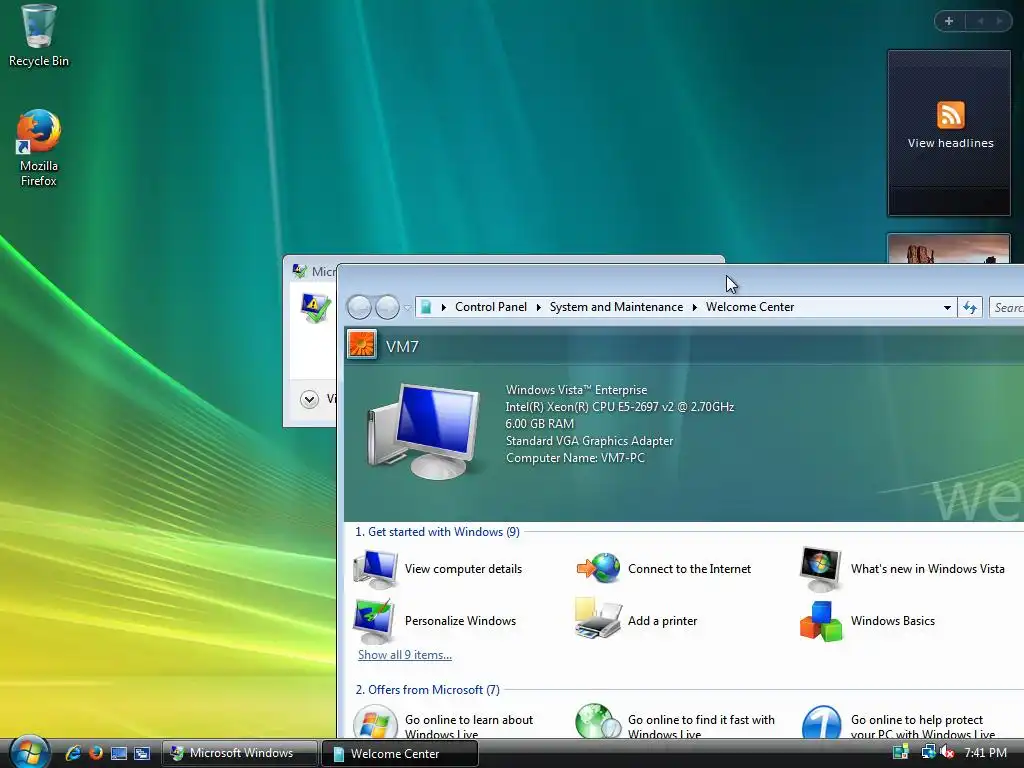Click the leftmost green system tray icon

point(901,753)
